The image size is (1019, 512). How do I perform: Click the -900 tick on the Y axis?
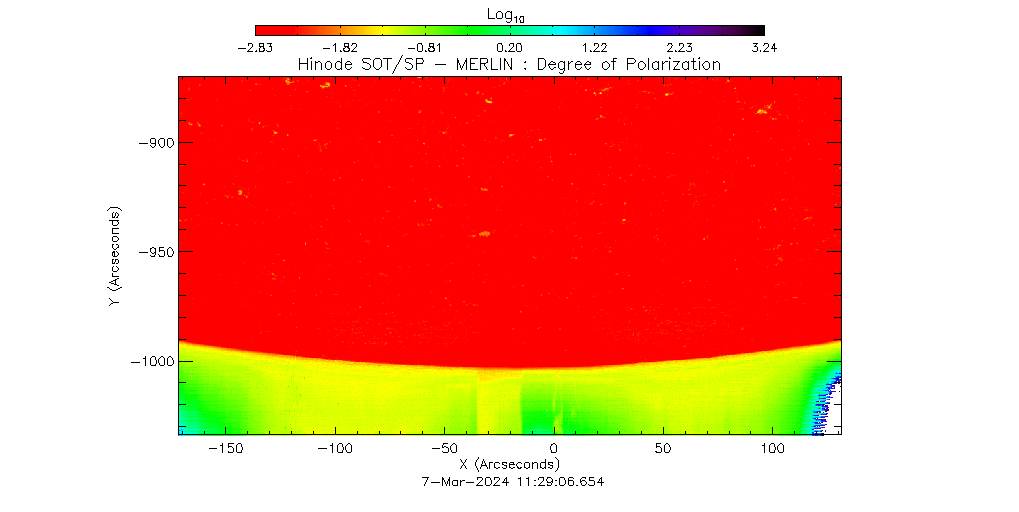[156, 142]
